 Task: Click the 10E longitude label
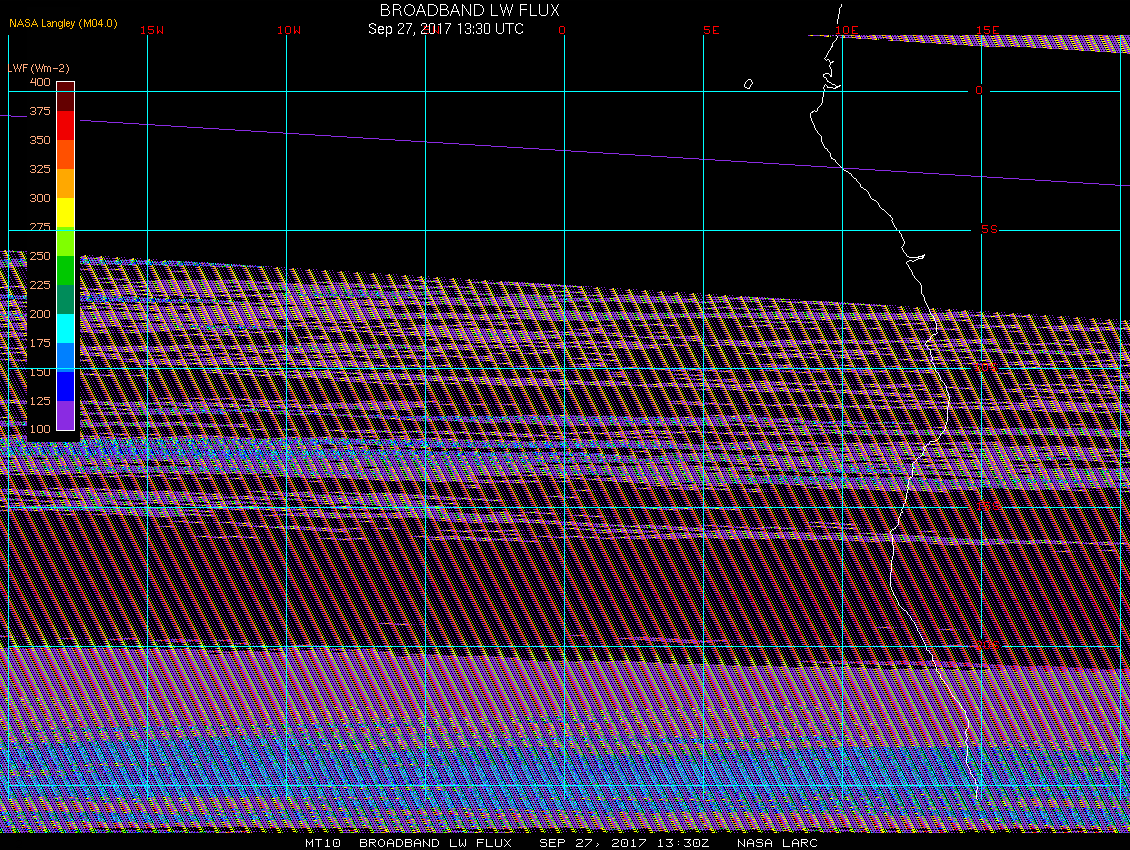(847, 30)
